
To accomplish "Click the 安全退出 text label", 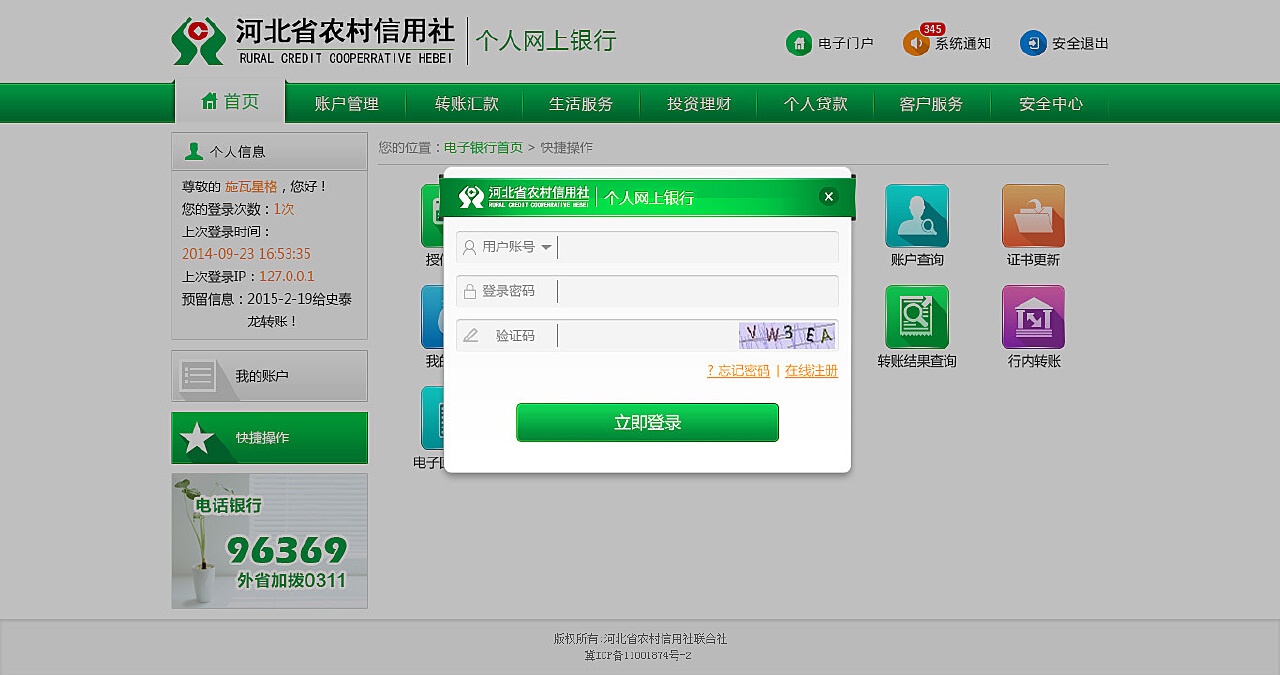I will 1080,43.
